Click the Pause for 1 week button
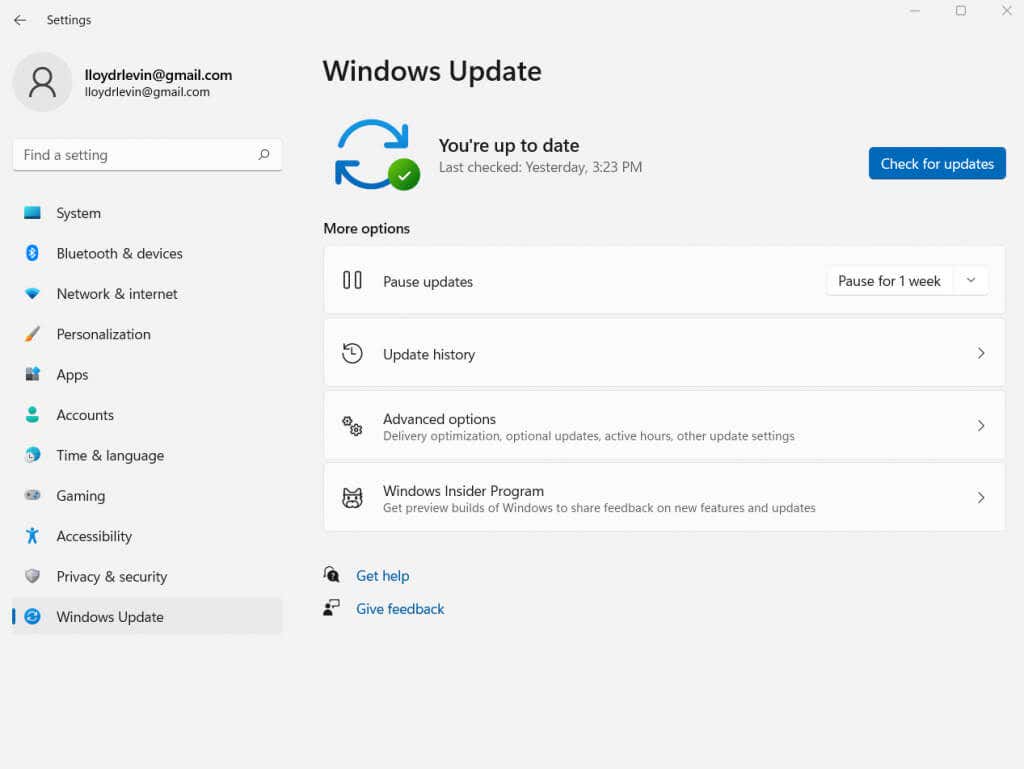 point(889,281)
